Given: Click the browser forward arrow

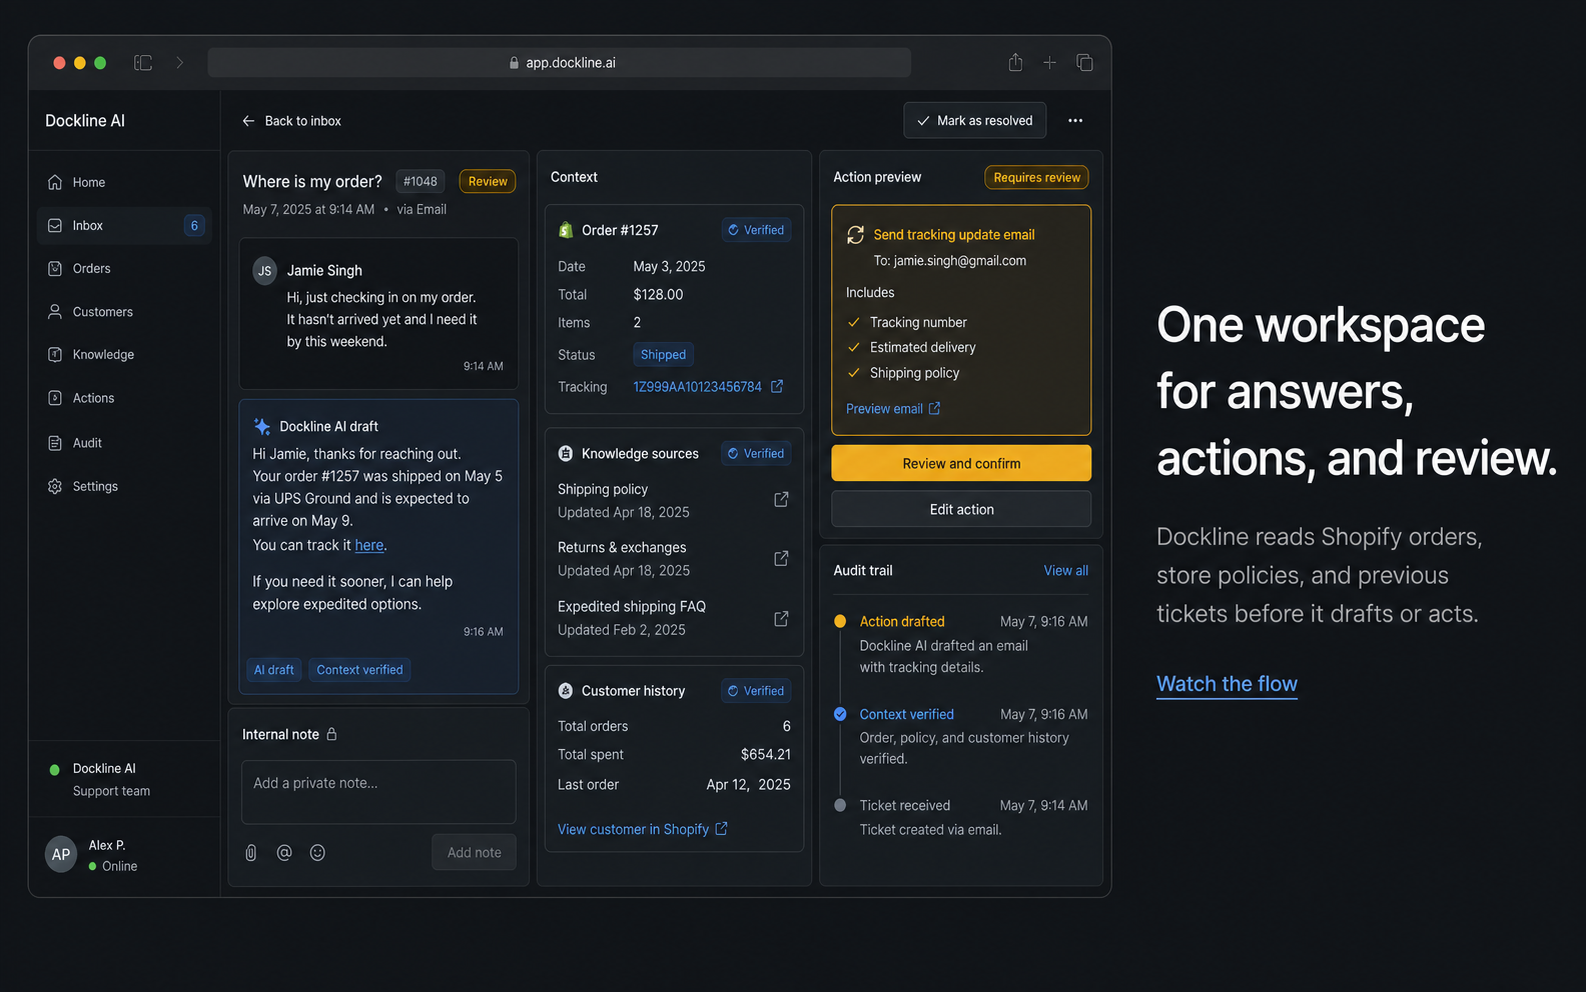Looking at the screenshot, I should click(180, 63).
